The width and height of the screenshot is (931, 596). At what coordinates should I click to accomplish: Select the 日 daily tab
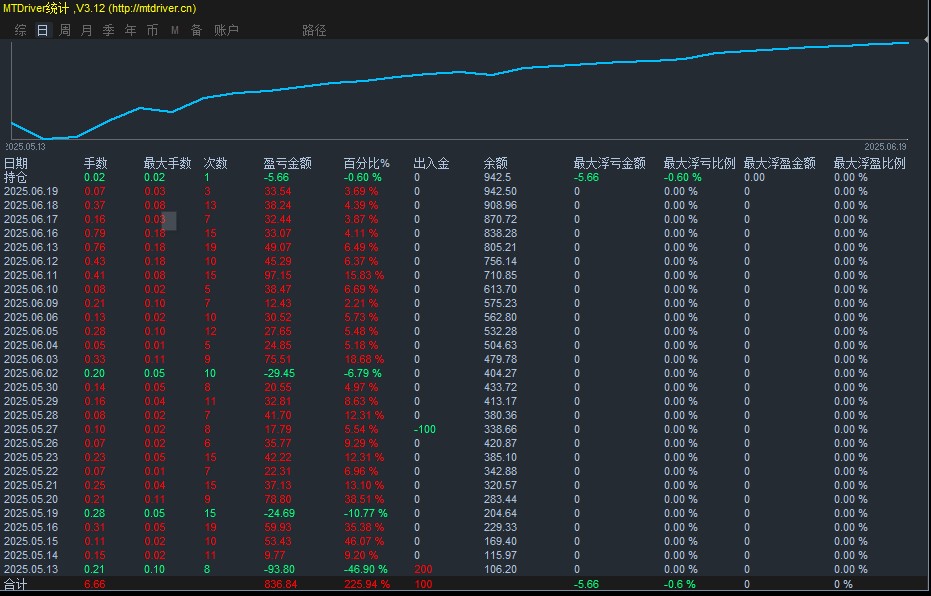click(x=43, y=30)
